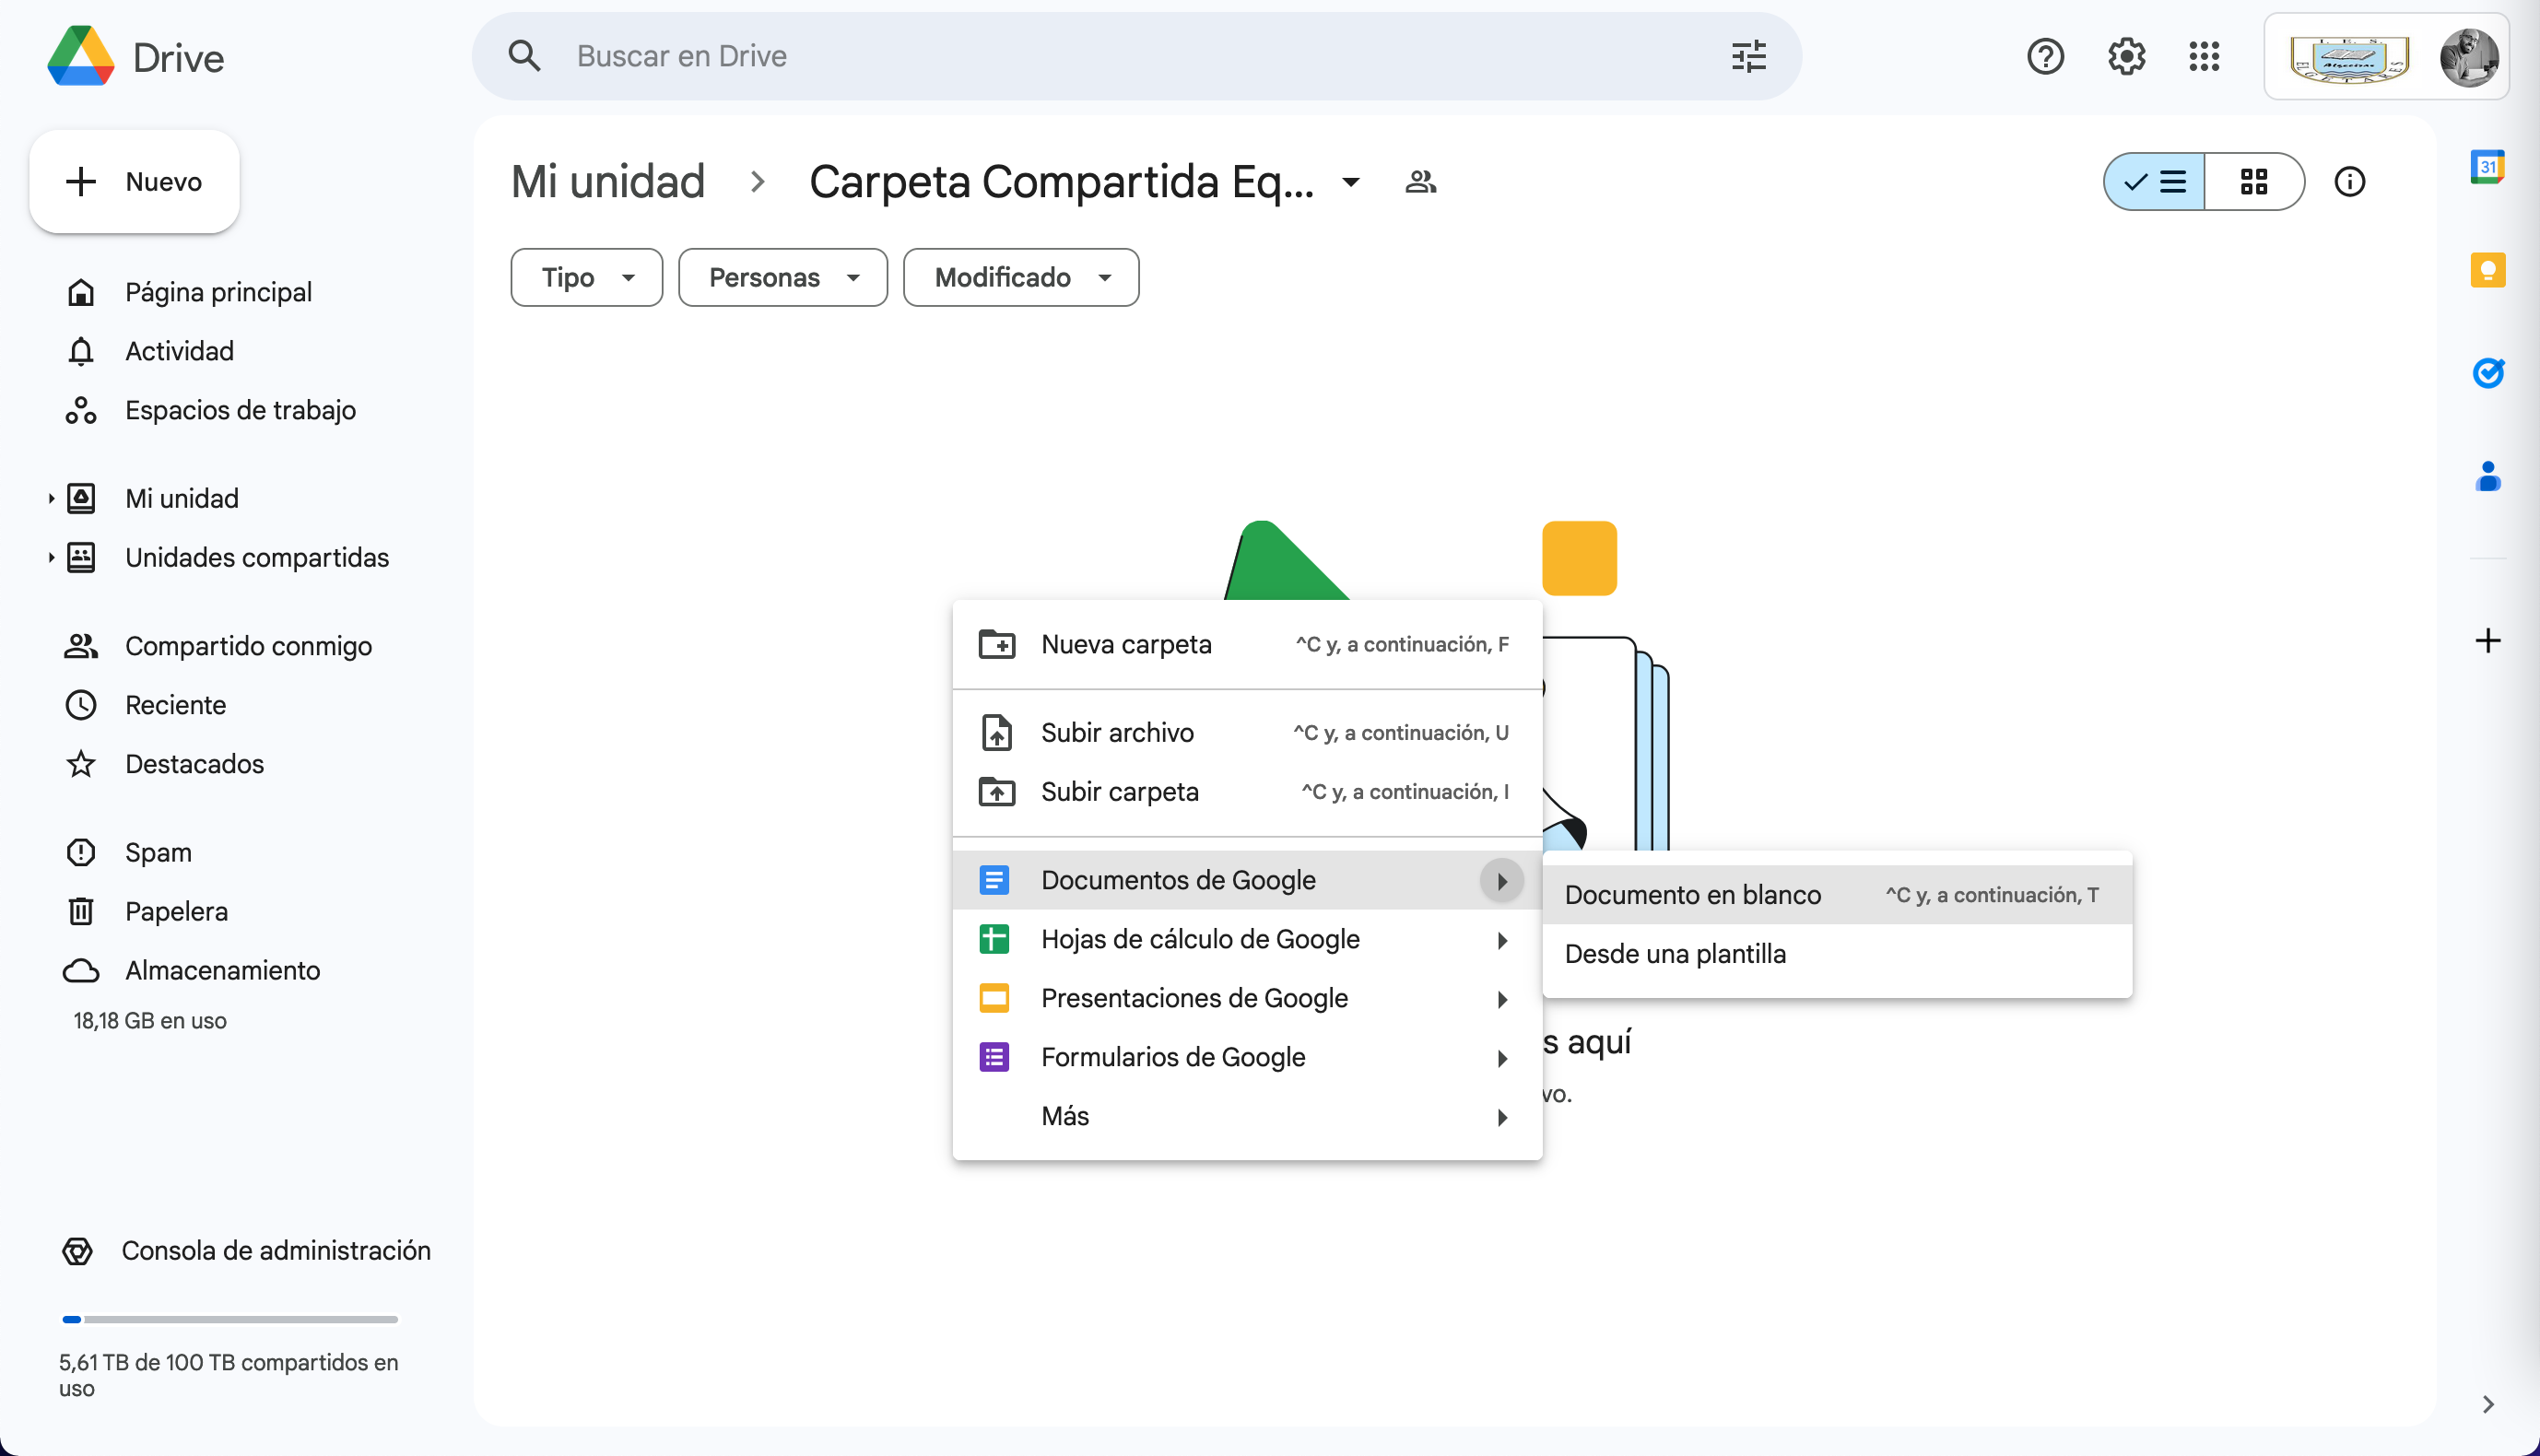
Task: Open the Modificado filter dropdown
Action: coord(1020,277)
